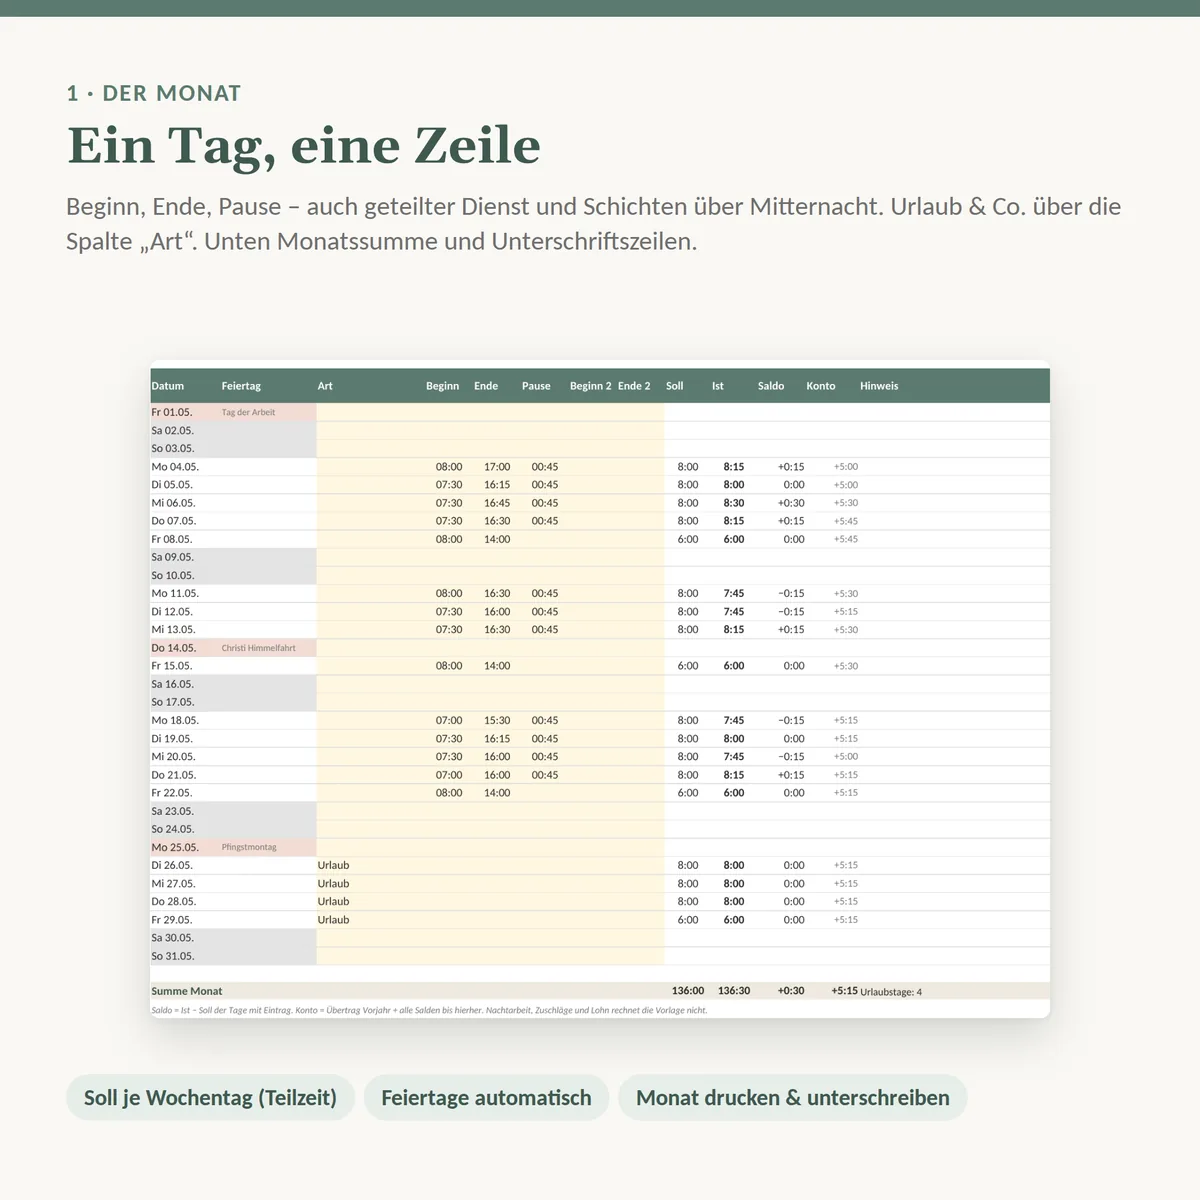This screenshot has height=1200, width=1200.
Task: Click 'Urlaub' entry on Mi 27.05.
Action: 333,884
